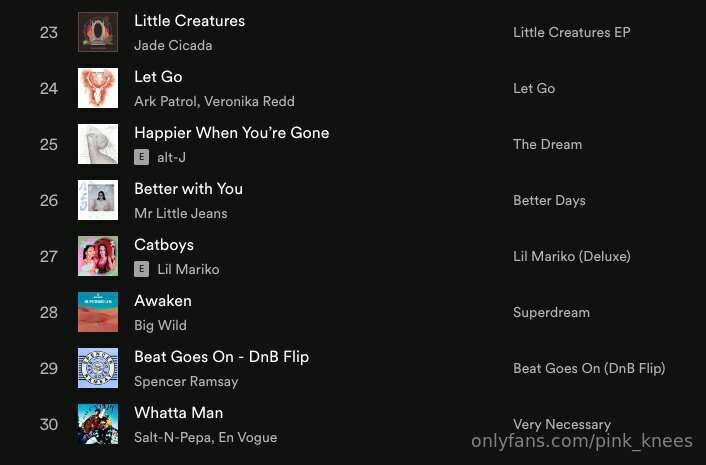Open the Little Creatures album cover thumbnail

pos(98,32)
